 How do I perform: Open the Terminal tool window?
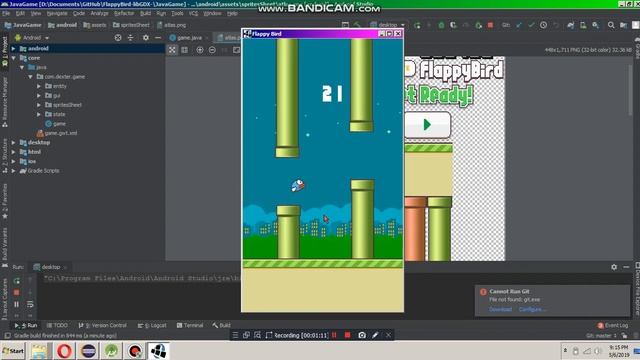click(190, 325)
